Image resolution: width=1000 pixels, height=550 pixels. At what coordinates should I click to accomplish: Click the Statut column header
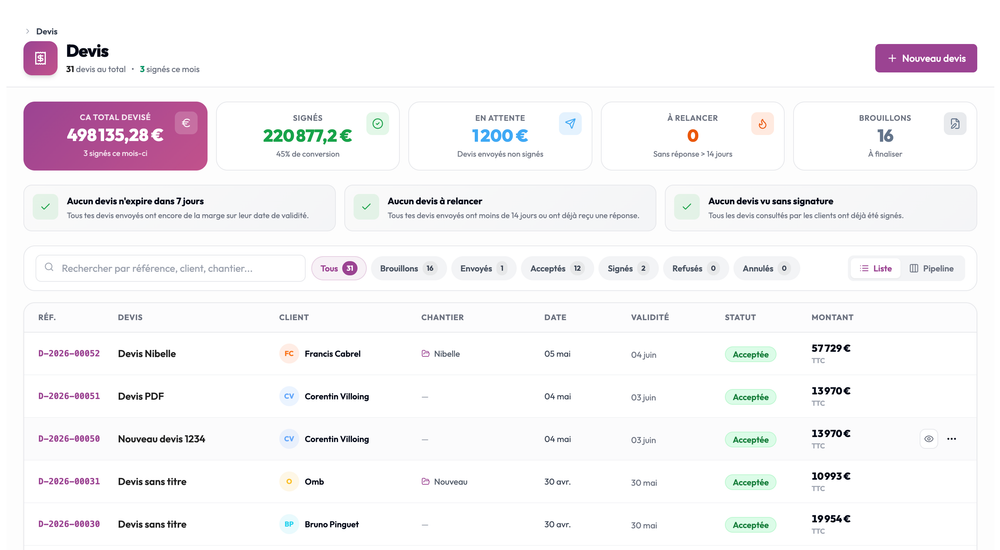coord(740,317)
